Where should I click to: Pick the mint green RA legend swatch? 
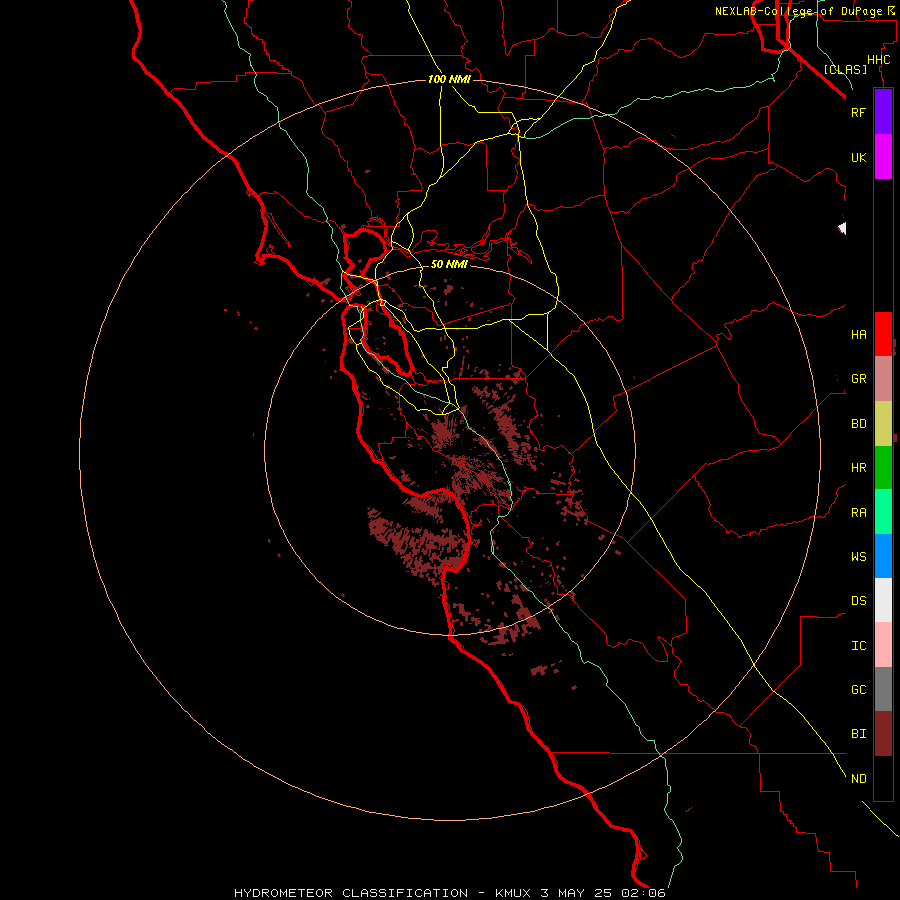[x=883, y=512]
